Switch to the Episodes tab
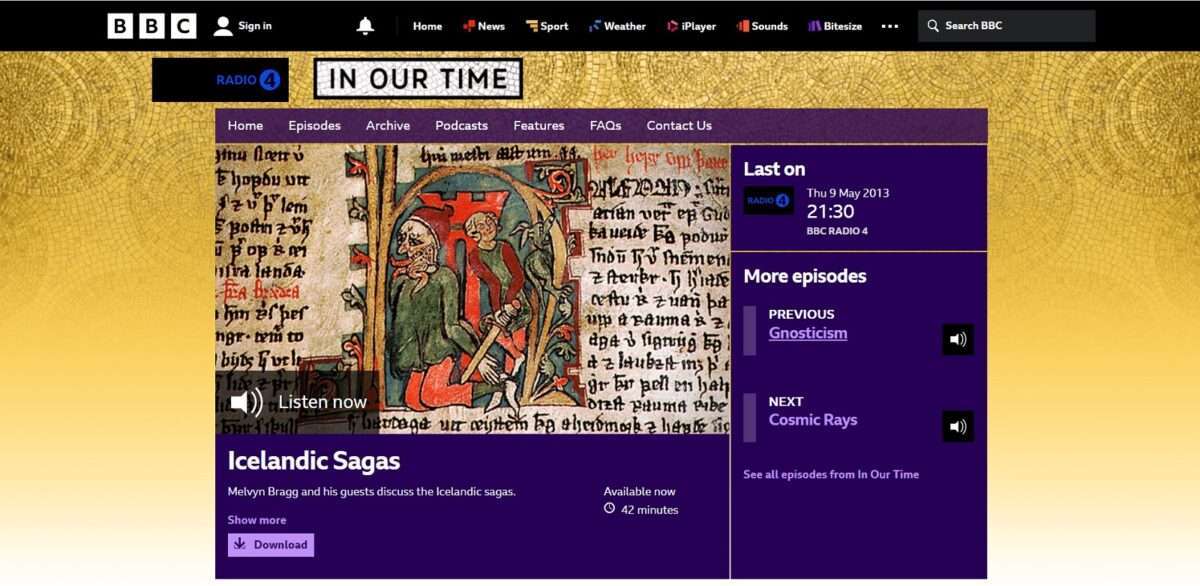 click(x=314, y=125)
